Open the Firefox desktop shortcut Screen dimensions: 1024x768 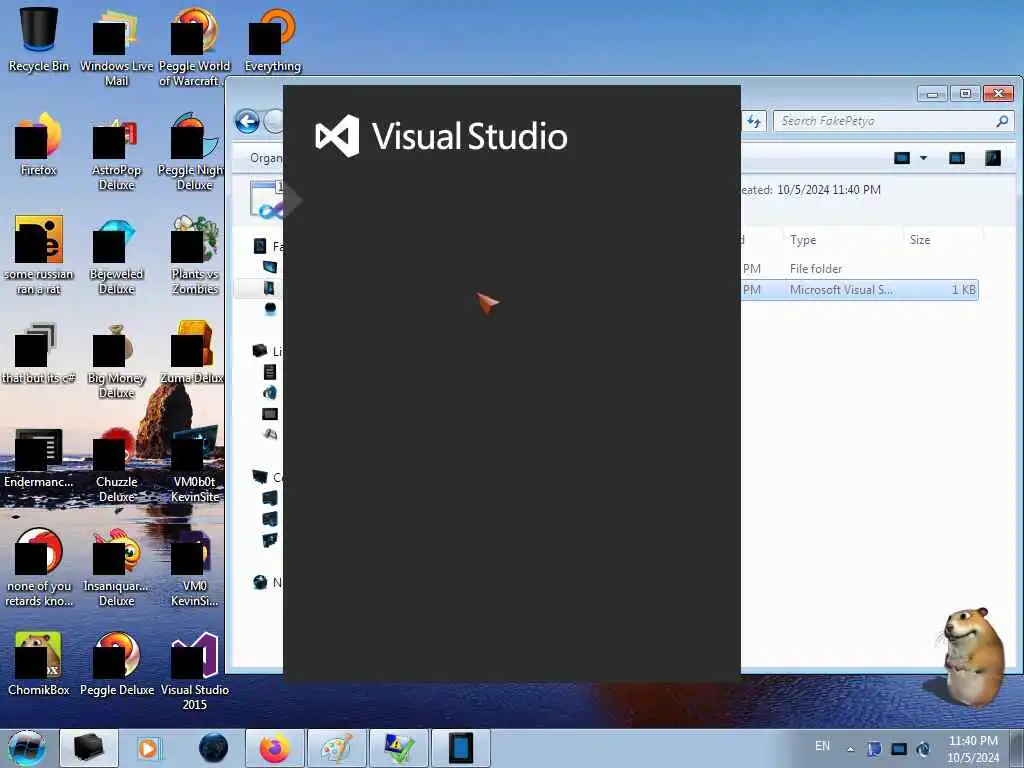point(39,144)
